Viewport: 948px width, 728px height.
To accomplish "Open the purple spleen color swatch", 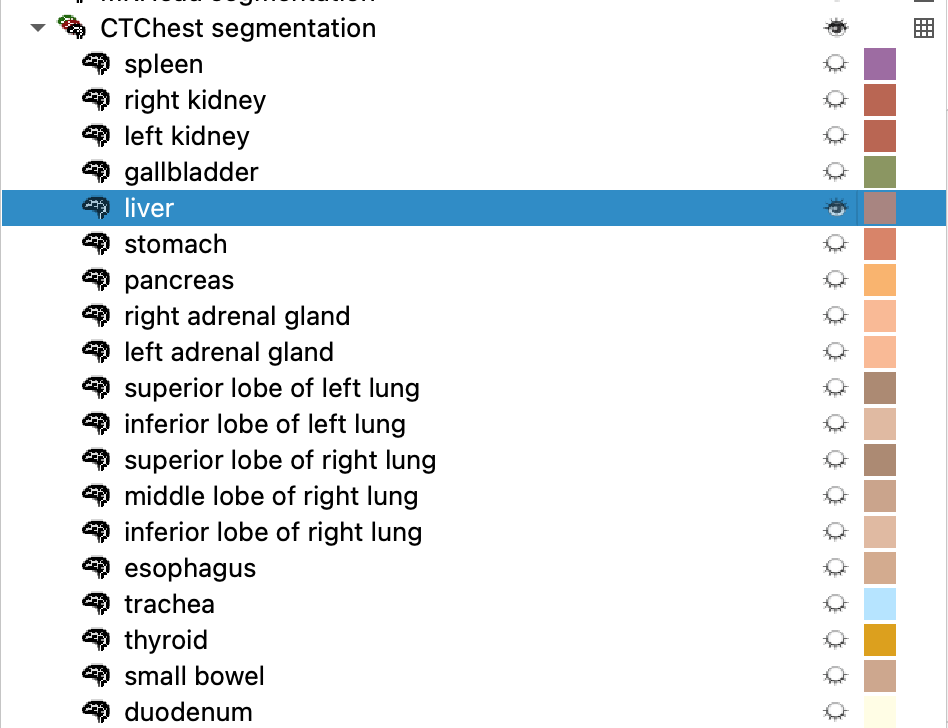I will 880,64.
